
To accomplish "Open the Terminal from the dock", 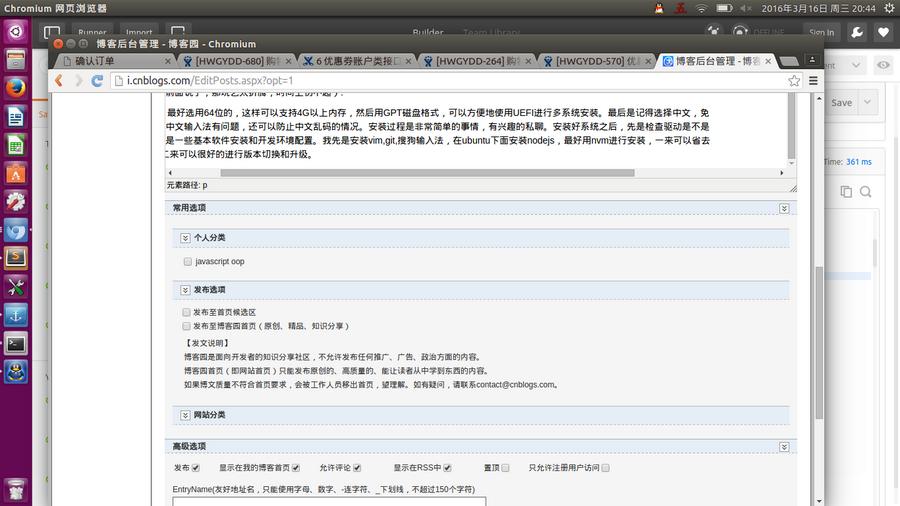I will click(15, 343).
